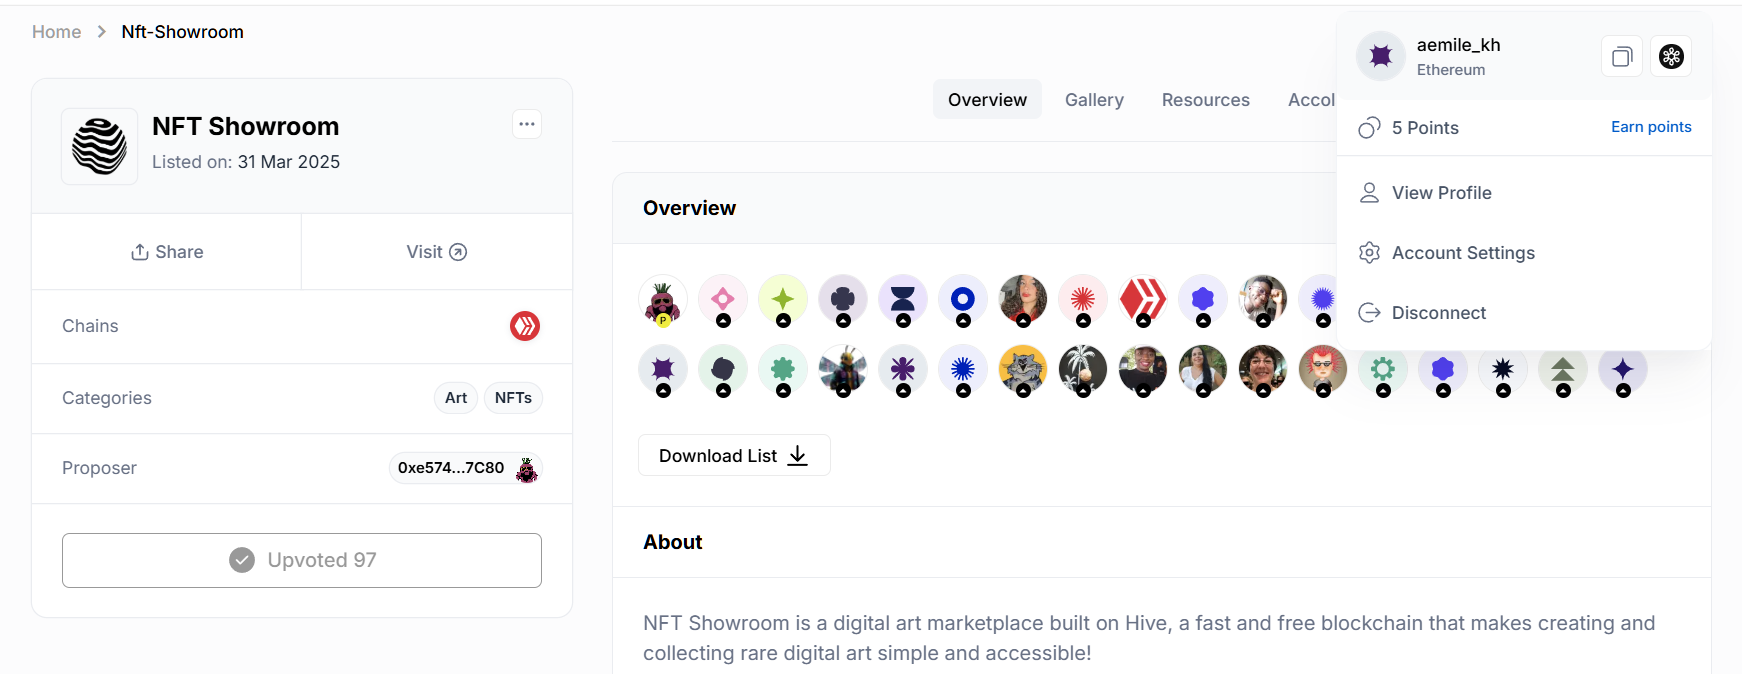This screenshot has height=674, width=1742.
Task: Open the three-dots menu on NFT Showroom card
Action: pos(527,124)
